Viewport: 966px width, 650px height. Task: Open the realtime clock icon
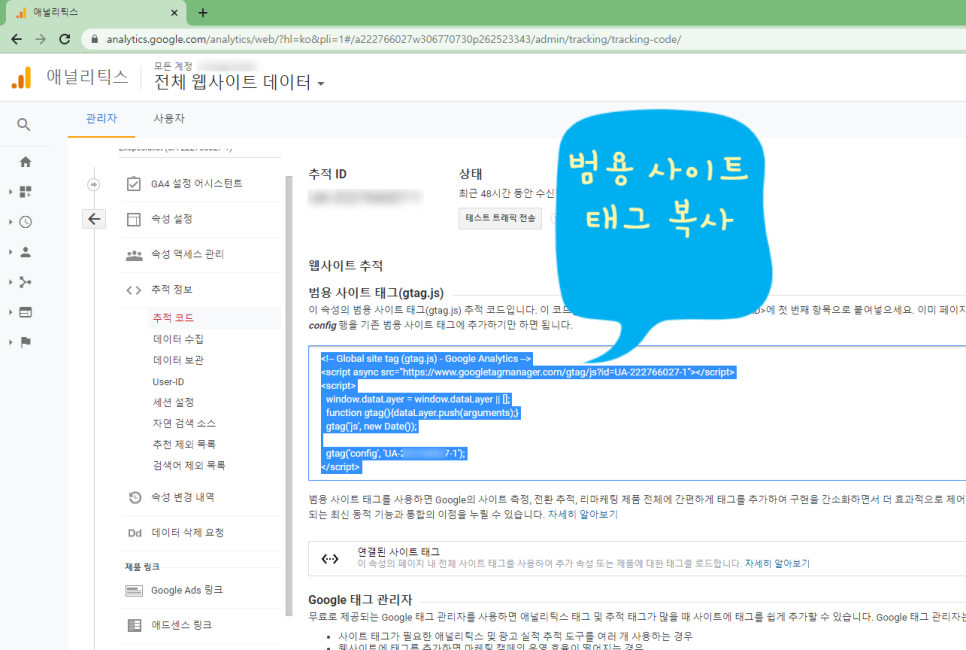click(25, 222)
